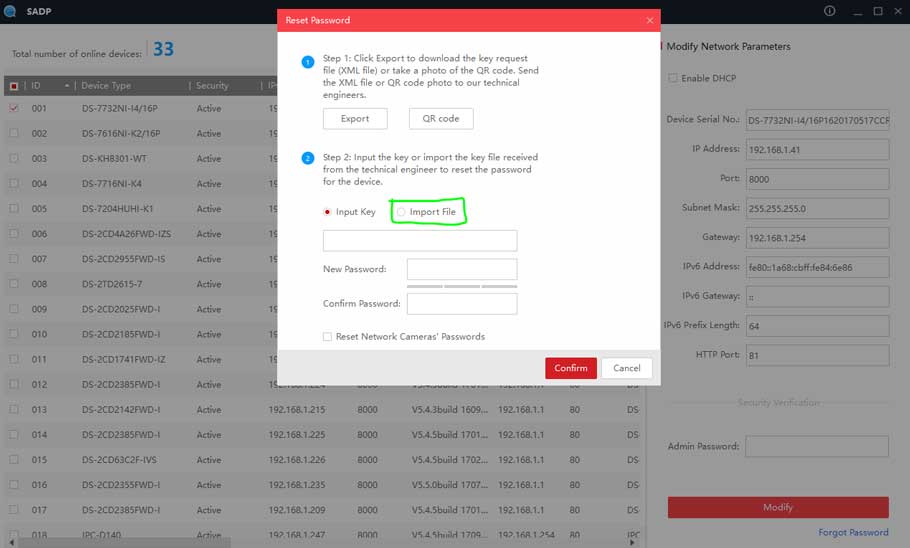Image resolution: width=910 pixels, height=548 pixels.
Task: Sort devices by ID column arrow
Action: (66, 86)
